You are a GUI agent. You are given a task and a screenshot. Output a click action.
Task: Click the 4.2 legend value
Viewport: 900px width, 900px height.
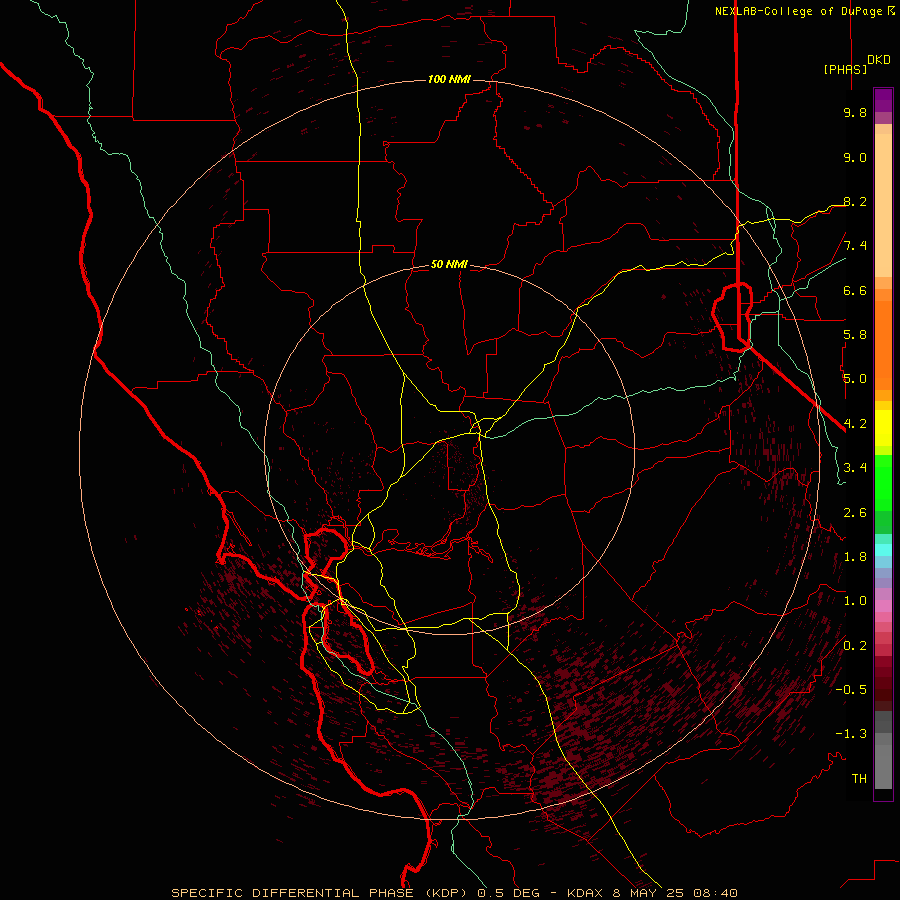tap(855, 424)
